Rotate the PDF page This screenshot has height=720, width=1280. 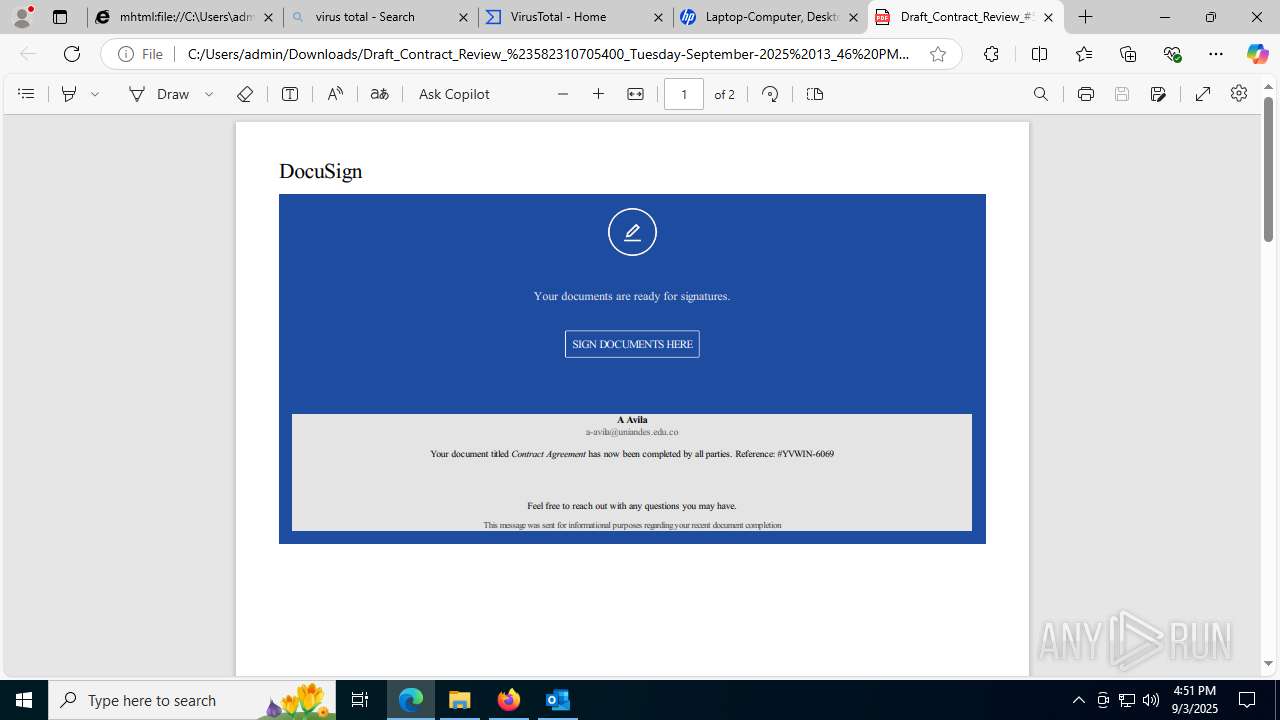(770, 94)
